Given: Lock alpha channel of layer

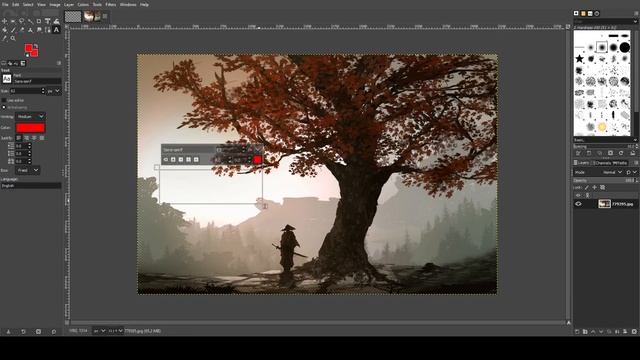Looking at the screenshot, I should [602, 187].
